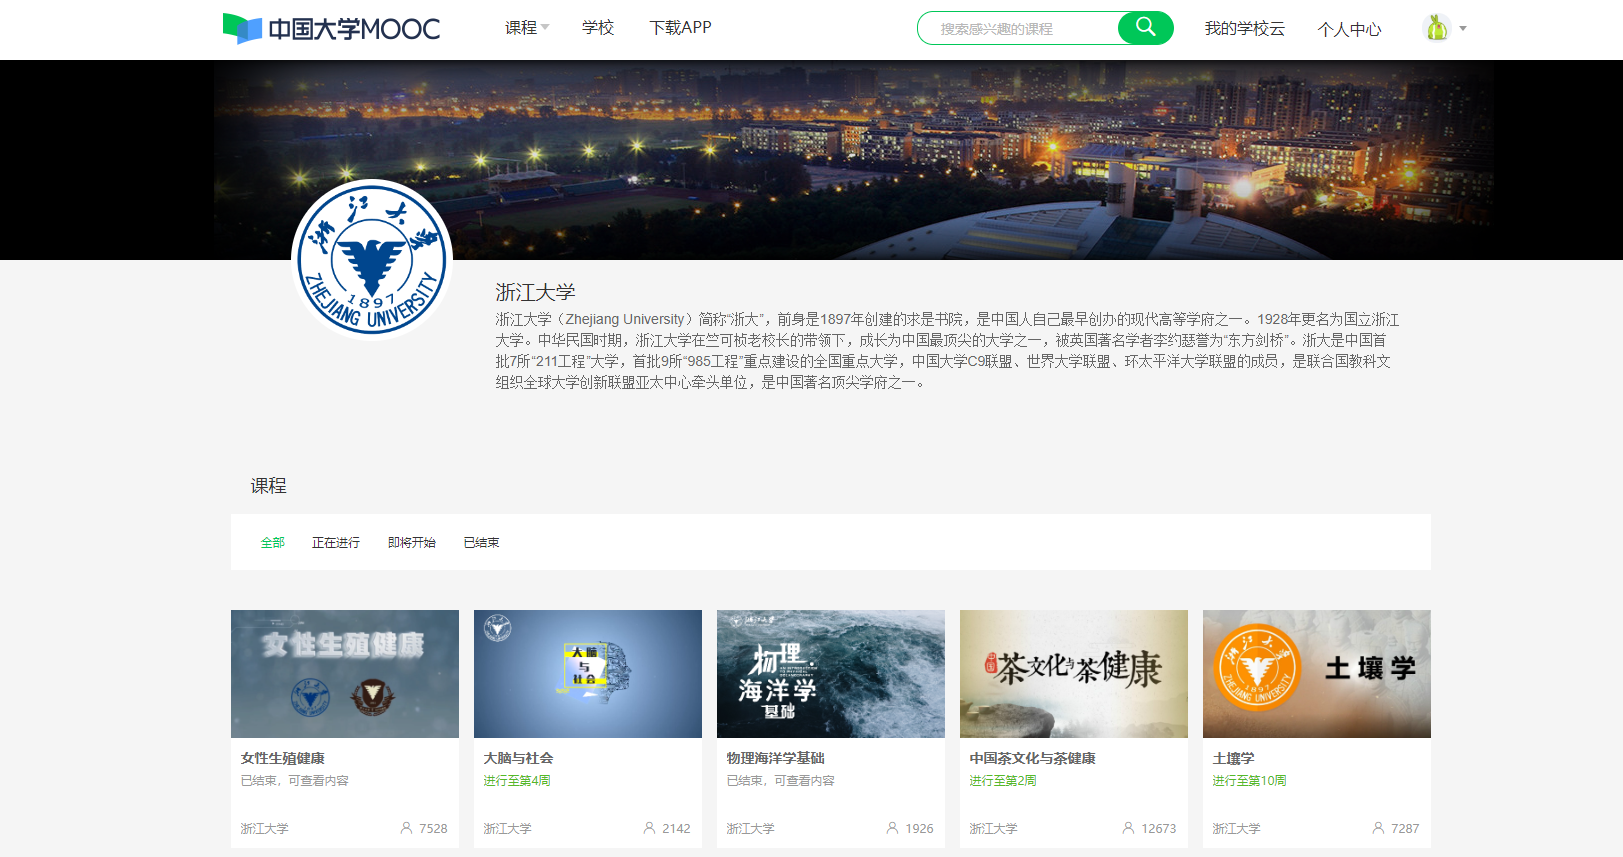
Task: Open the 学校 menu item
Action: pos(598,28)
